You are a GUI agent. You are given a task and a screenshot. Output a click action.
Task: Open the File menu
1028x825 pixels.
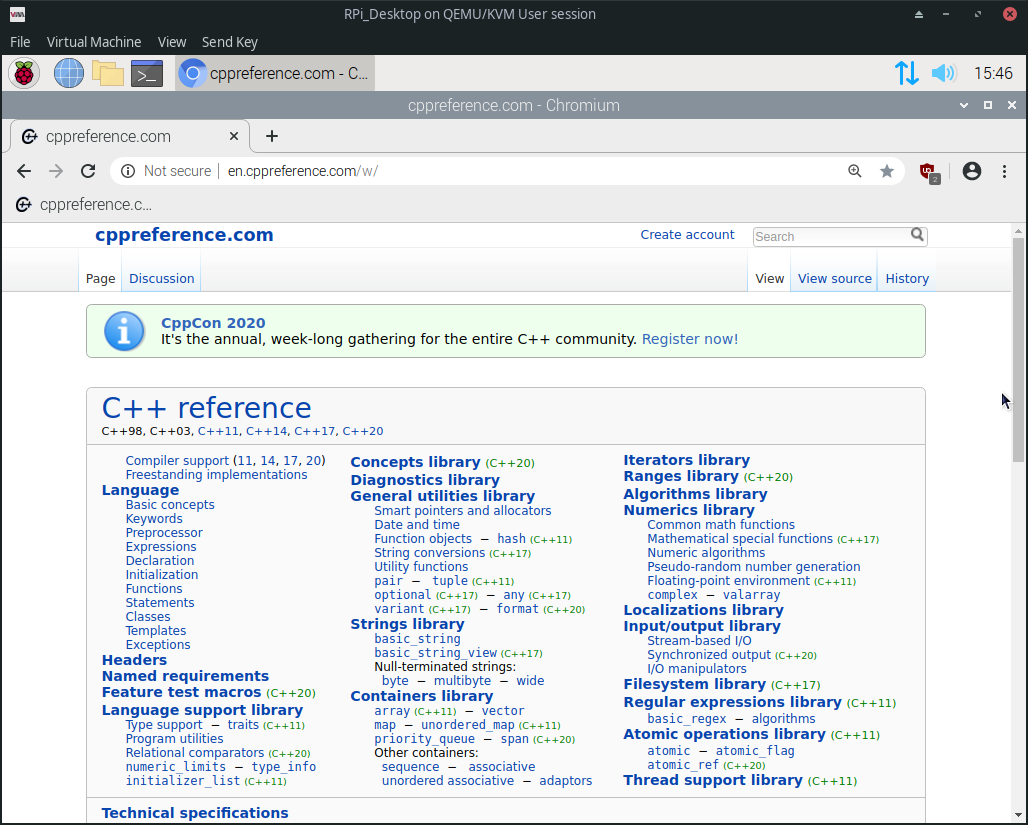click(20, 42)
